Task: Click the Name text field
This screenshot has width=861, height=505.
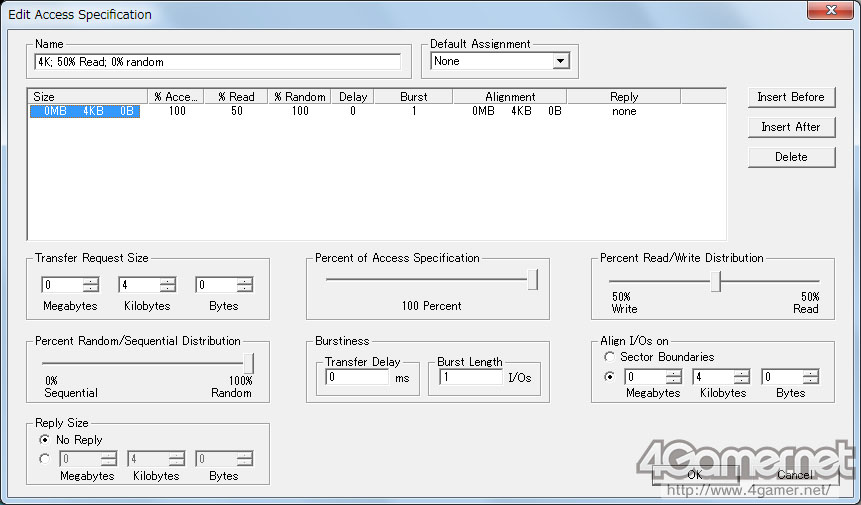Action: (x=218, y=62)
